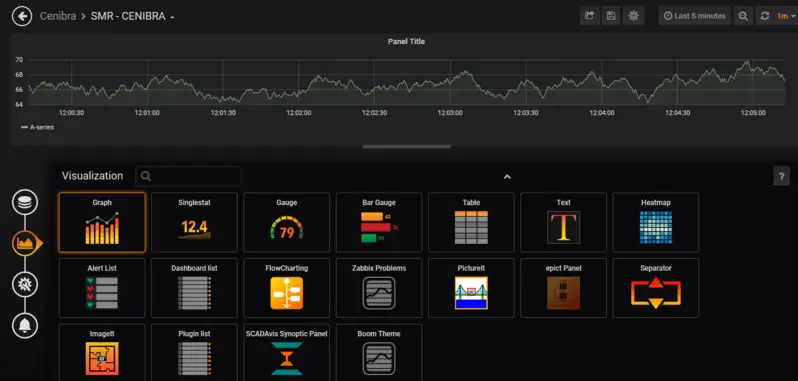The height and width of the screenshot is (381, 798).
Task: Open the Visualization tab in the editor sidebar
Action: [x=24, y=243]
